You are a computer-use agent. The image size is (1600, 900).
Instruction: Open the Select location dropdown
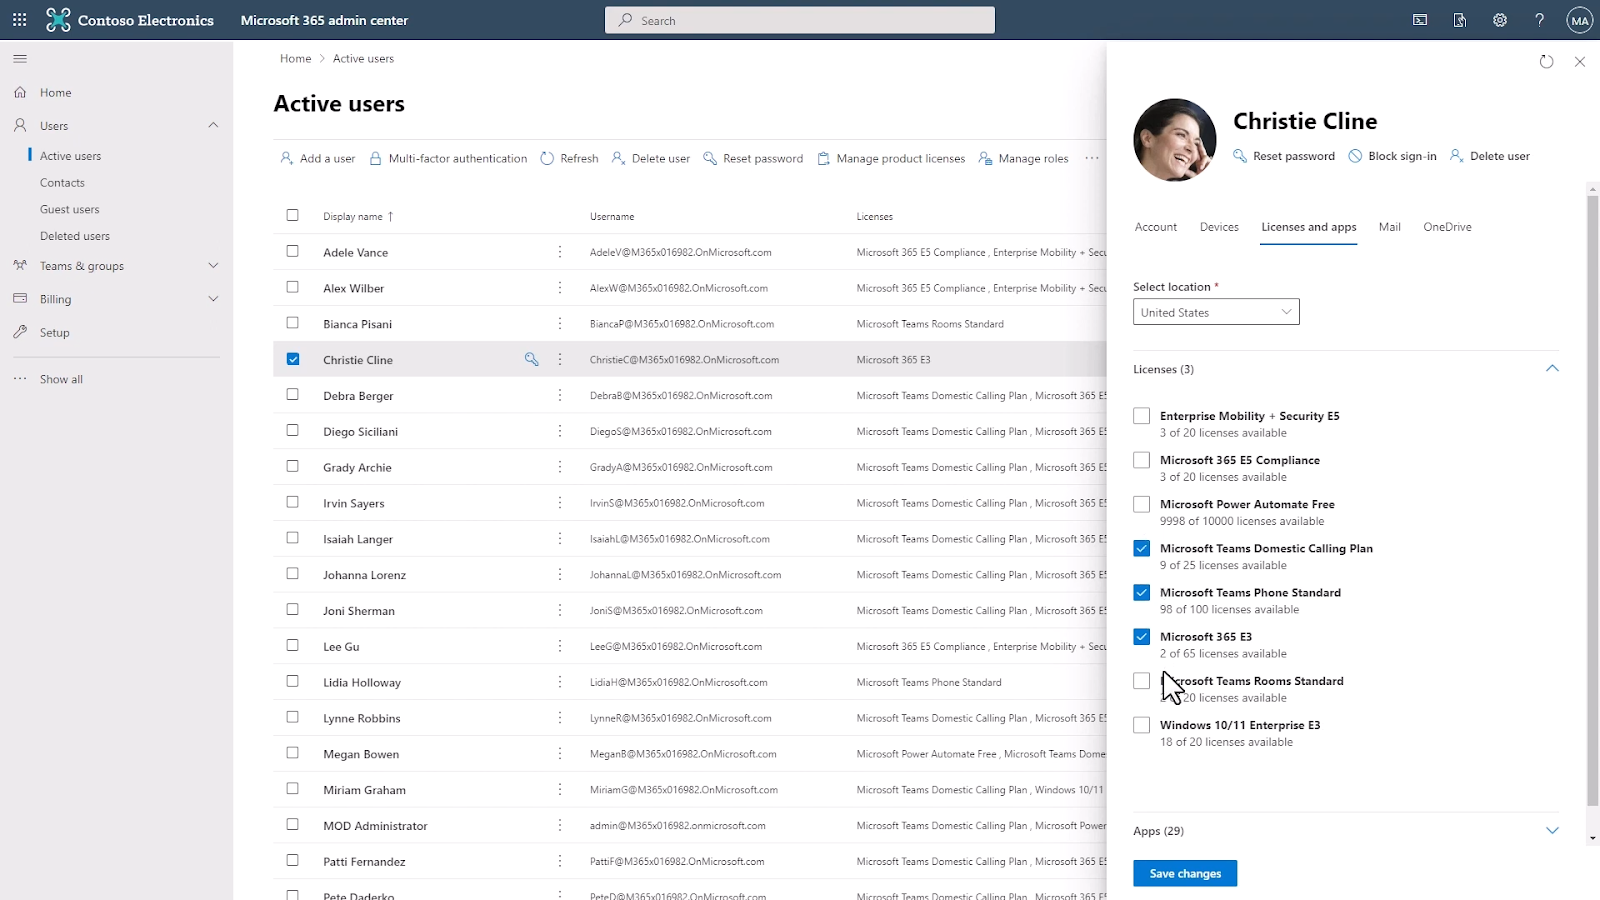pos(1216,312)
